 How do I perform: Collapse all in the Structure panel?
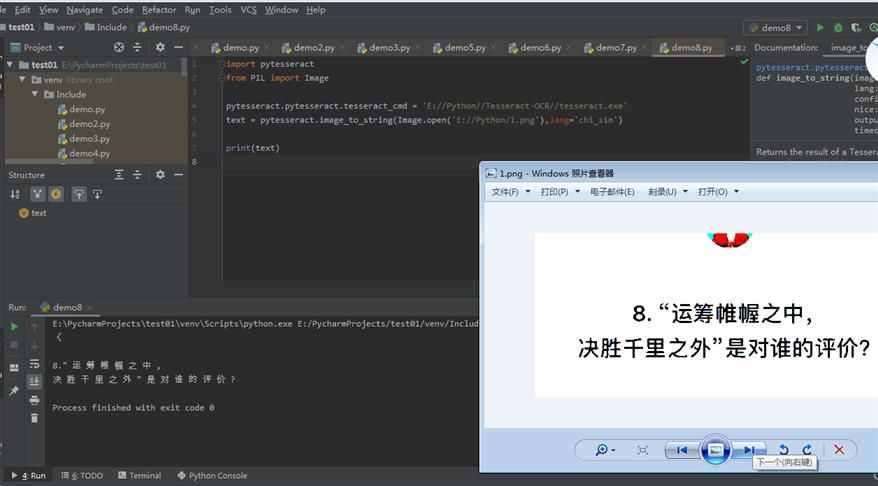[137, 175]
